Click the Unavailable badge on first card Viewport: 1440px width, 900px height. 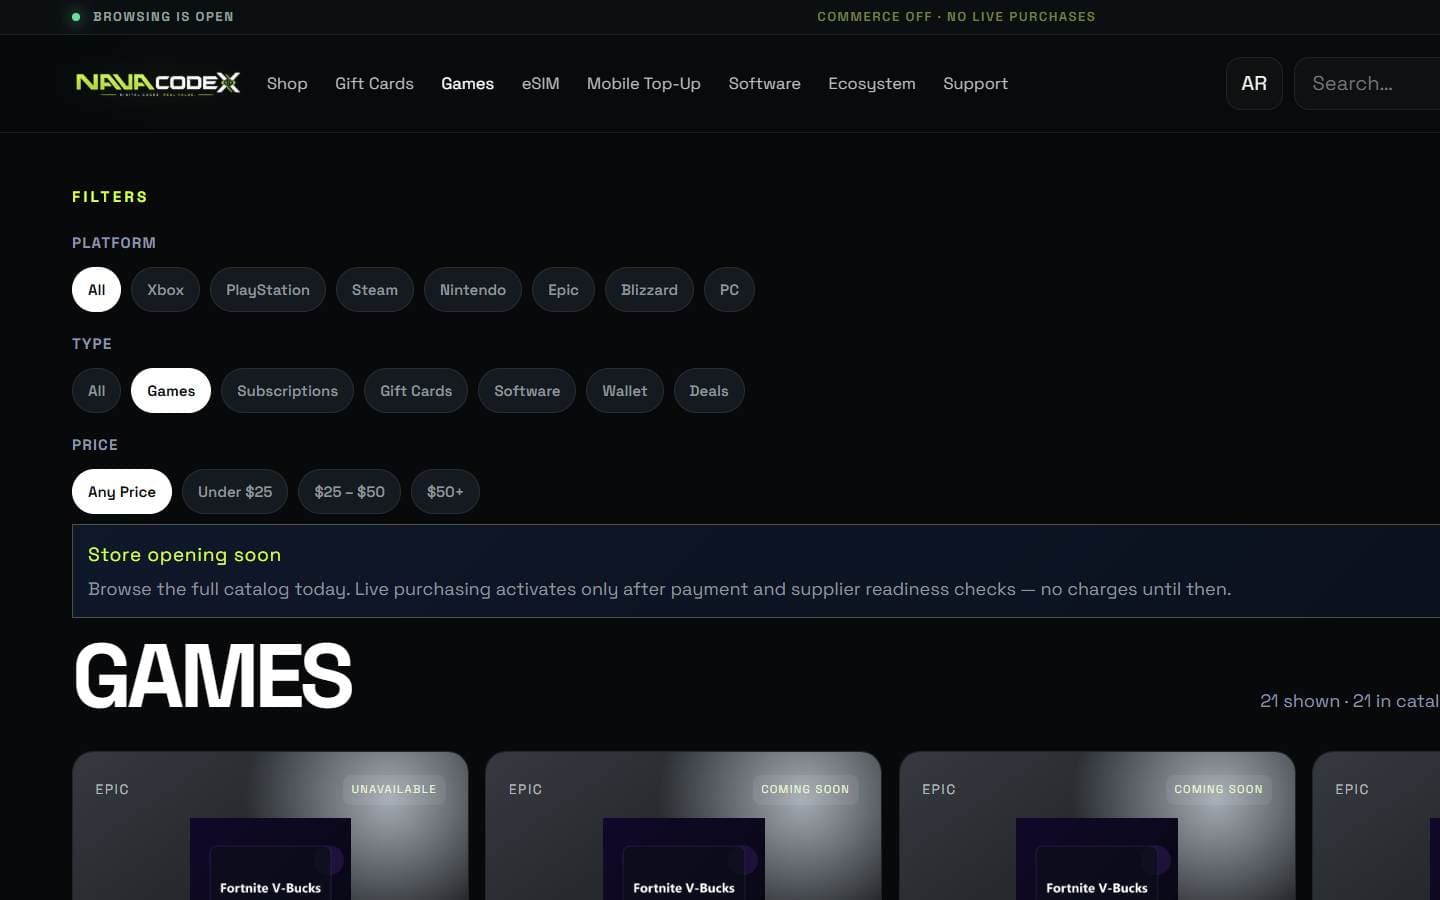394,789
